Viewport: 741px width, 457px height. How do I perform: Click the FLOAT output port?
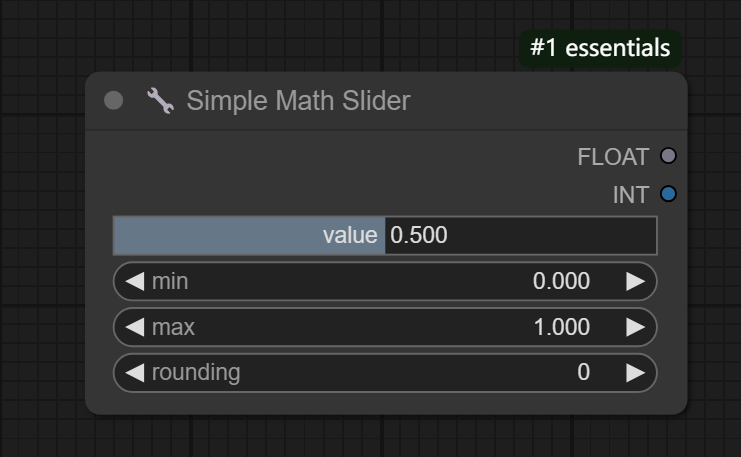668,156
